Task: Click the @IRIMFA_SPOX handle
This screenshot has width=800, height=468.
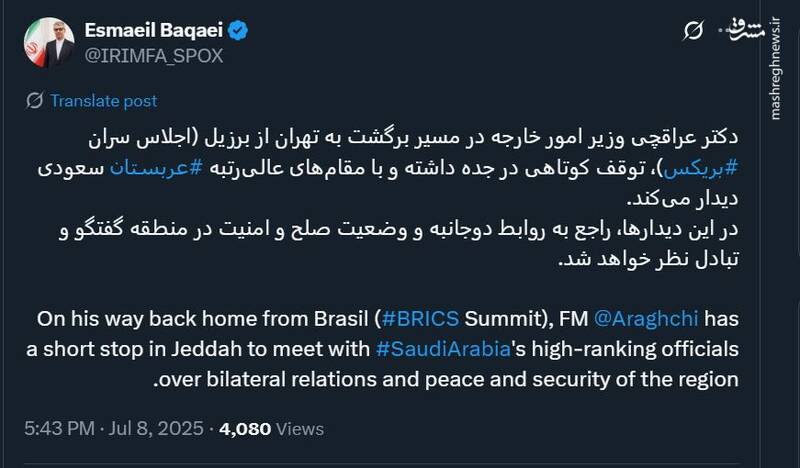Action: (x=147, y=56)
